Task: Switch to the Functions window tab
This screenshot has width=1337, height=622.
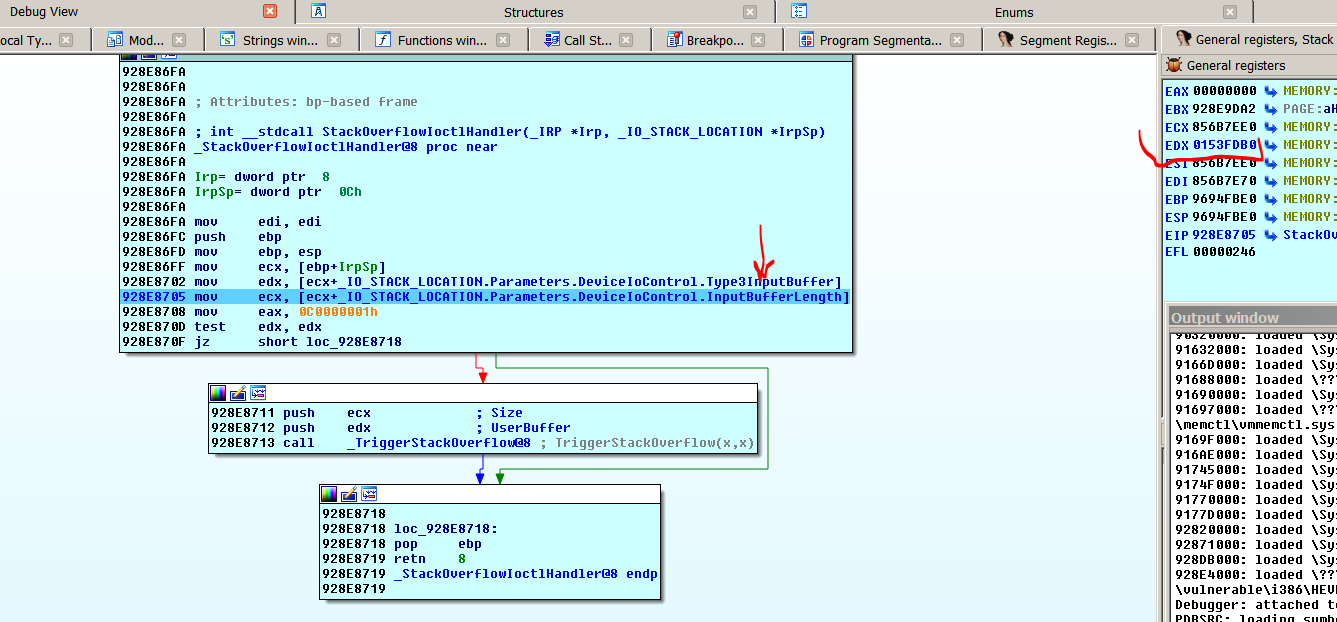Action: click(x=441, y=40)
